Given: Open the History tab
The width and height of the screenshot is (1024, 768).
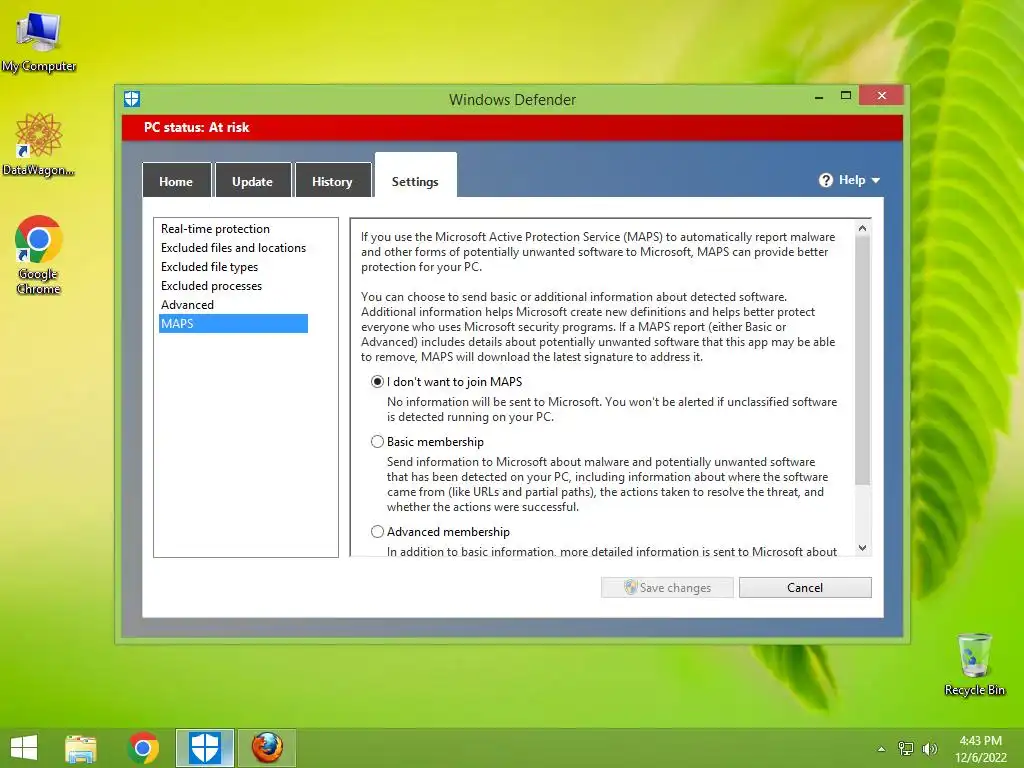Looking at the screenshot, I should (x=332, y=181).
